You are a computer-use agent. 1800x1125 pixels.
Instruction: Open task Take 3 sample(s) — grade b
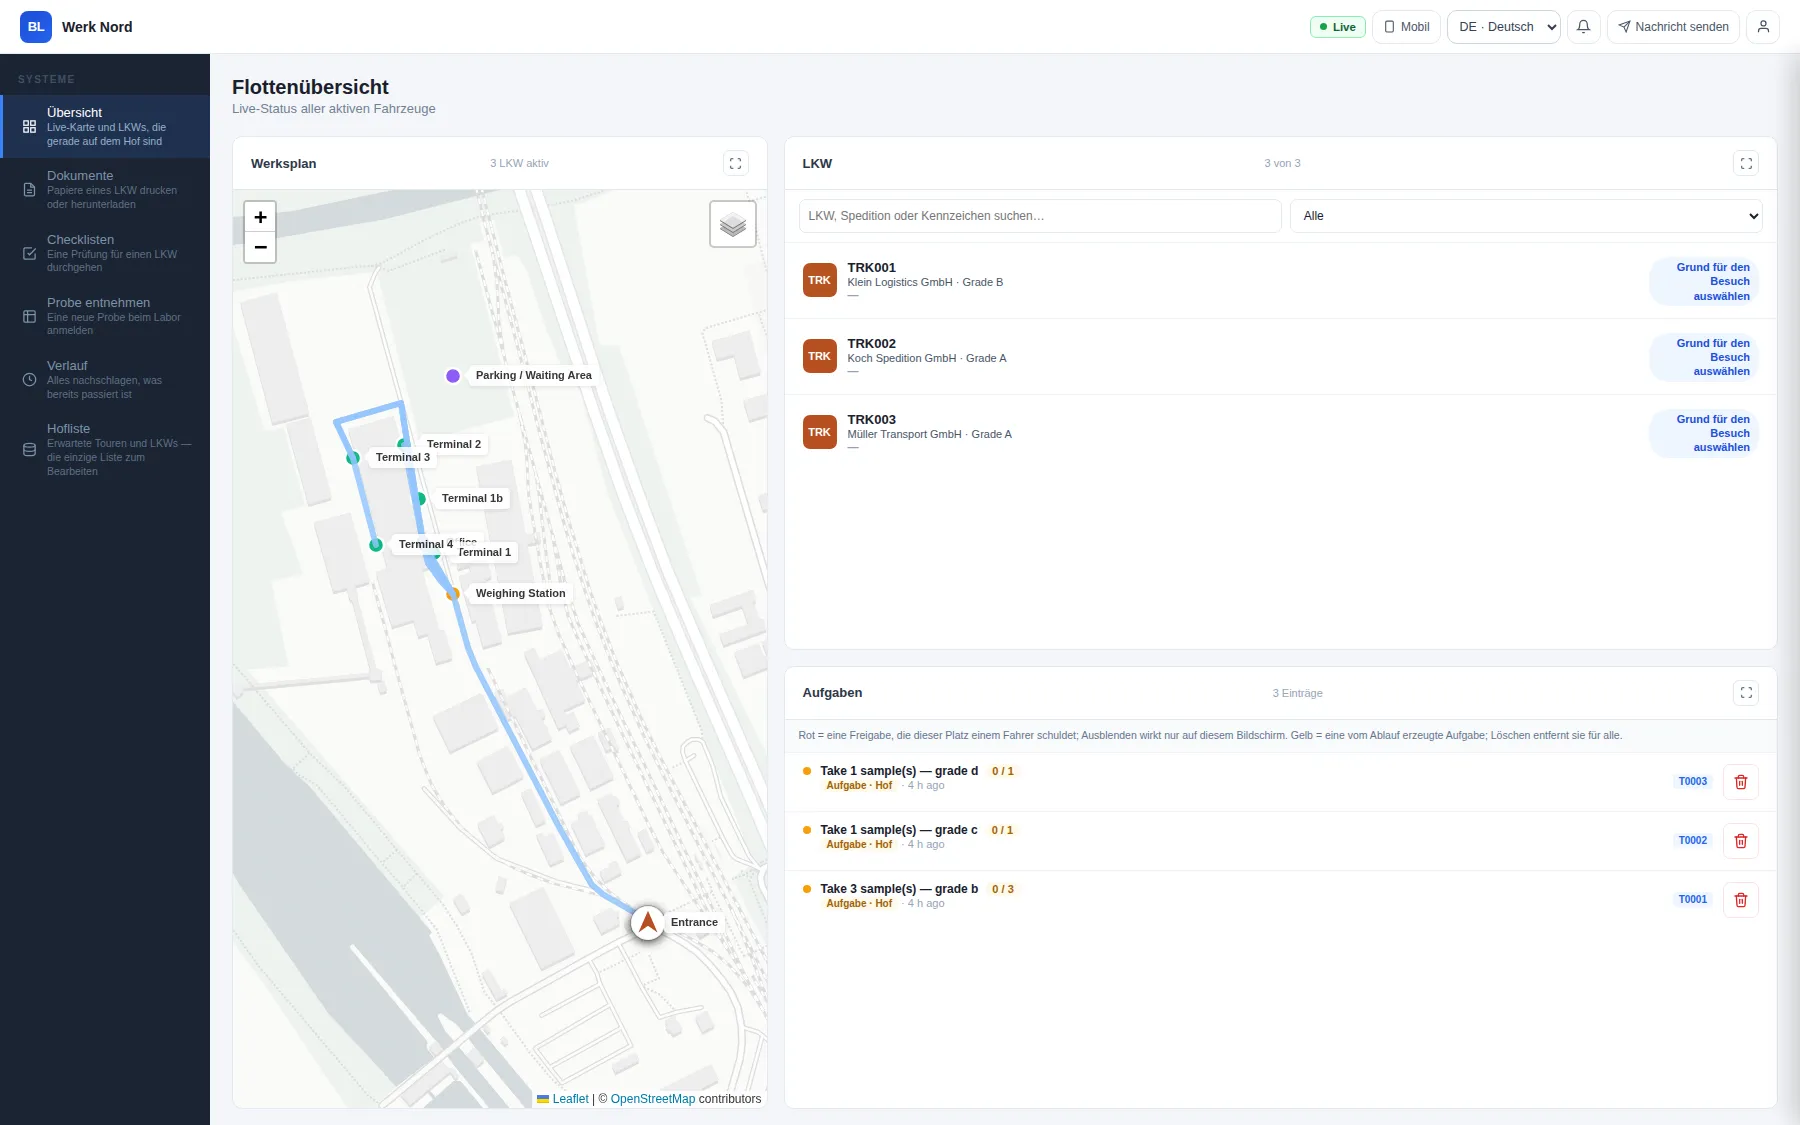pyautogui.click(x=1280, y=900)
